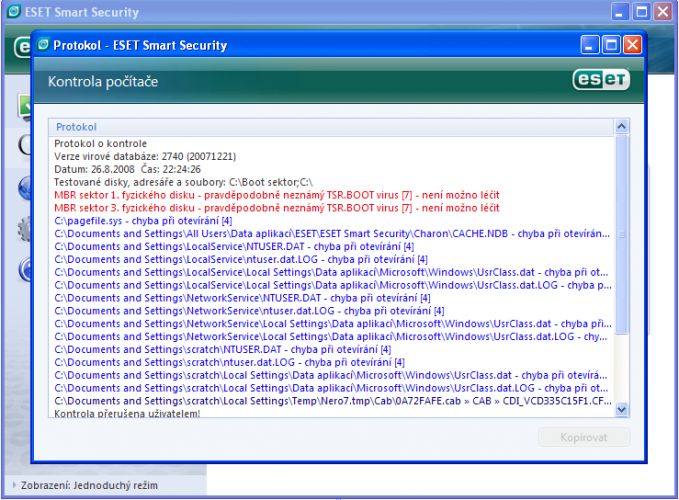Click the ESET logo in the header
Screen dimensions: 679x500
pos(601,80)
